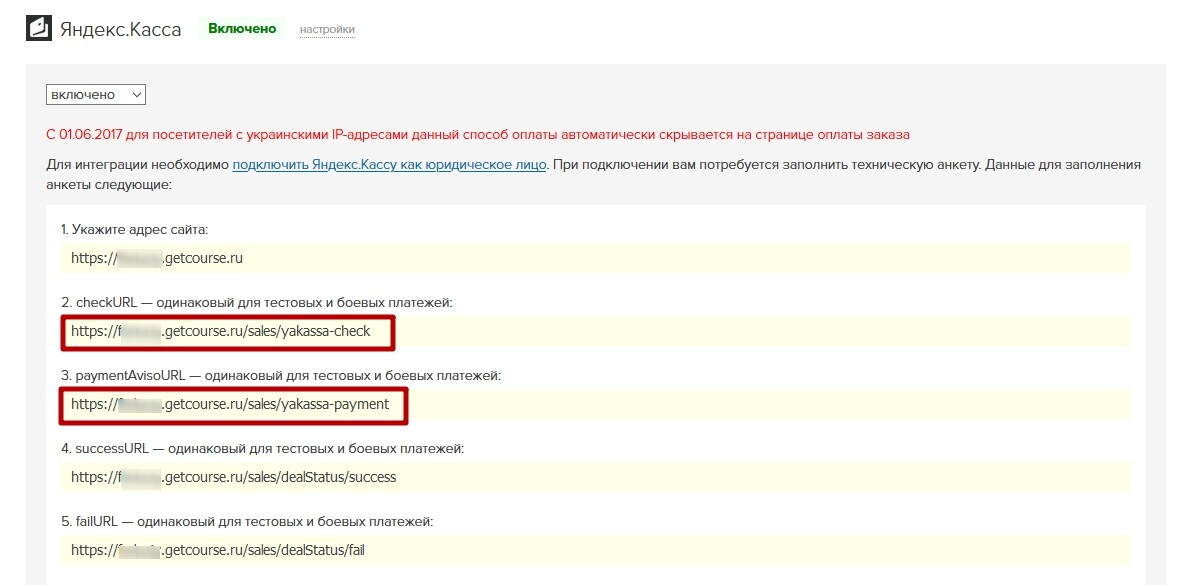The image size is (1191, 585).
Task: Select the dealStatus/success URL field
Action: [x=596, y=477]
